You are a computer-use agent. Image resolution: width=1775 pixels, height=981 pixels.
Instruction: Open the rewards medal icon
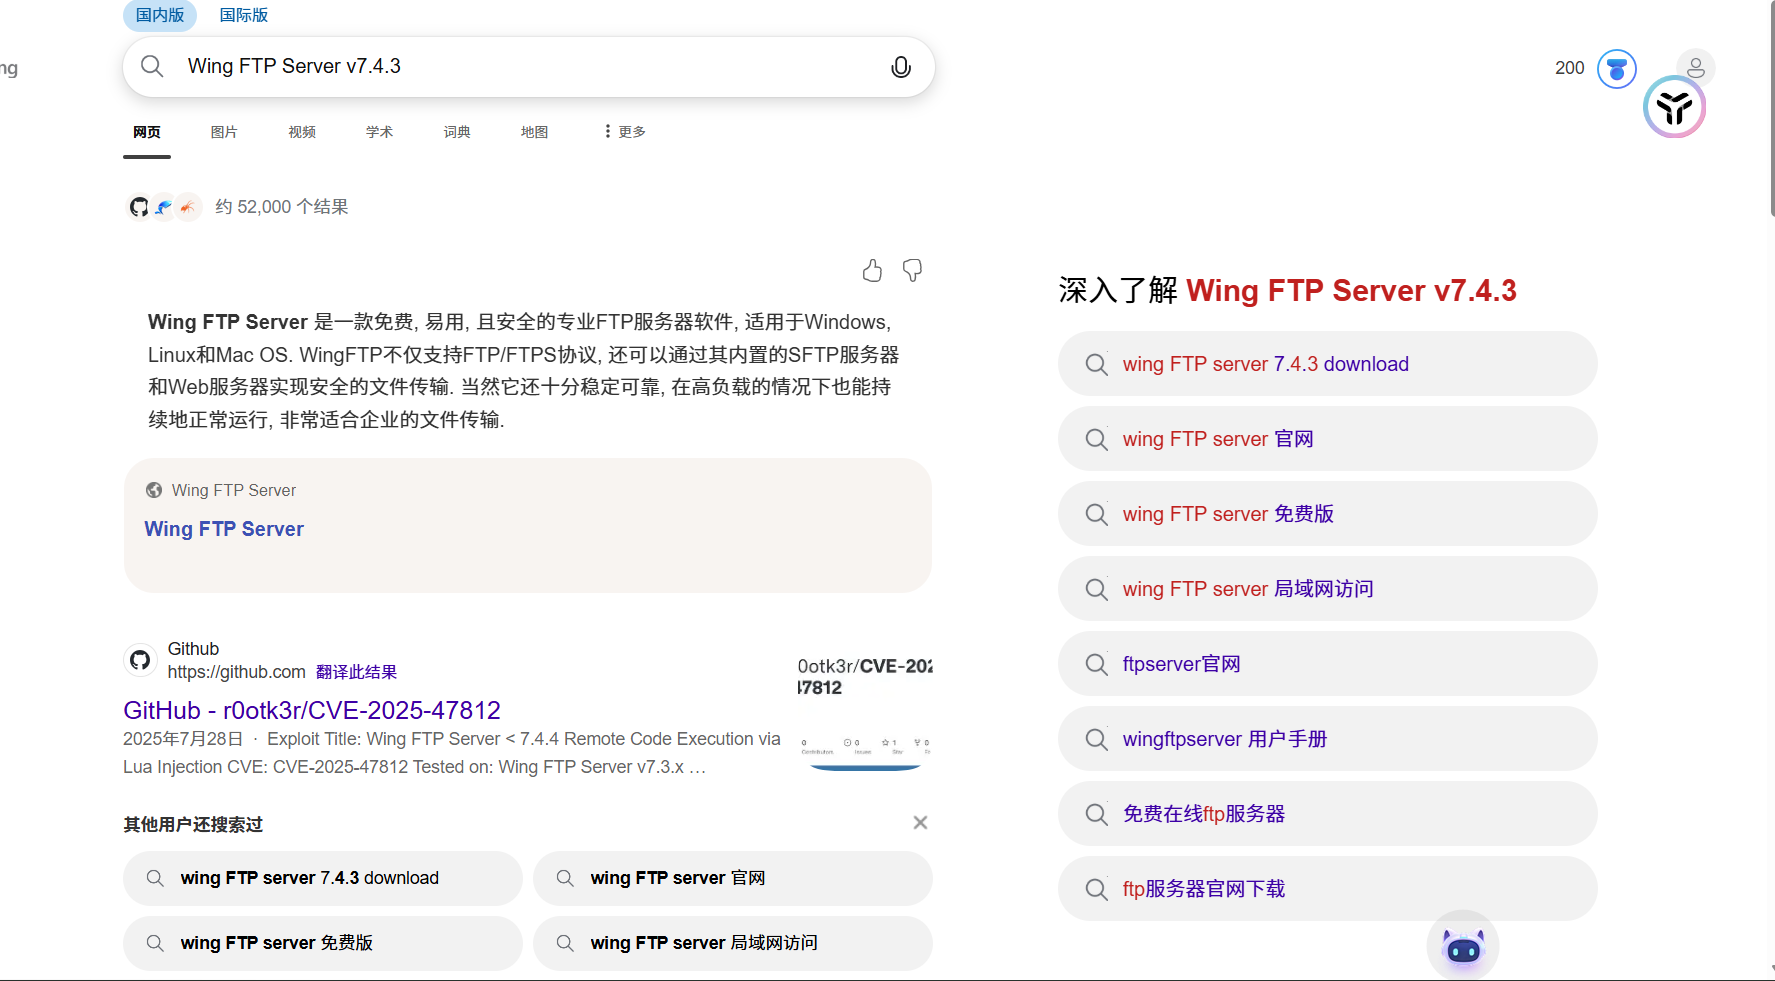tap(1616, 69)
